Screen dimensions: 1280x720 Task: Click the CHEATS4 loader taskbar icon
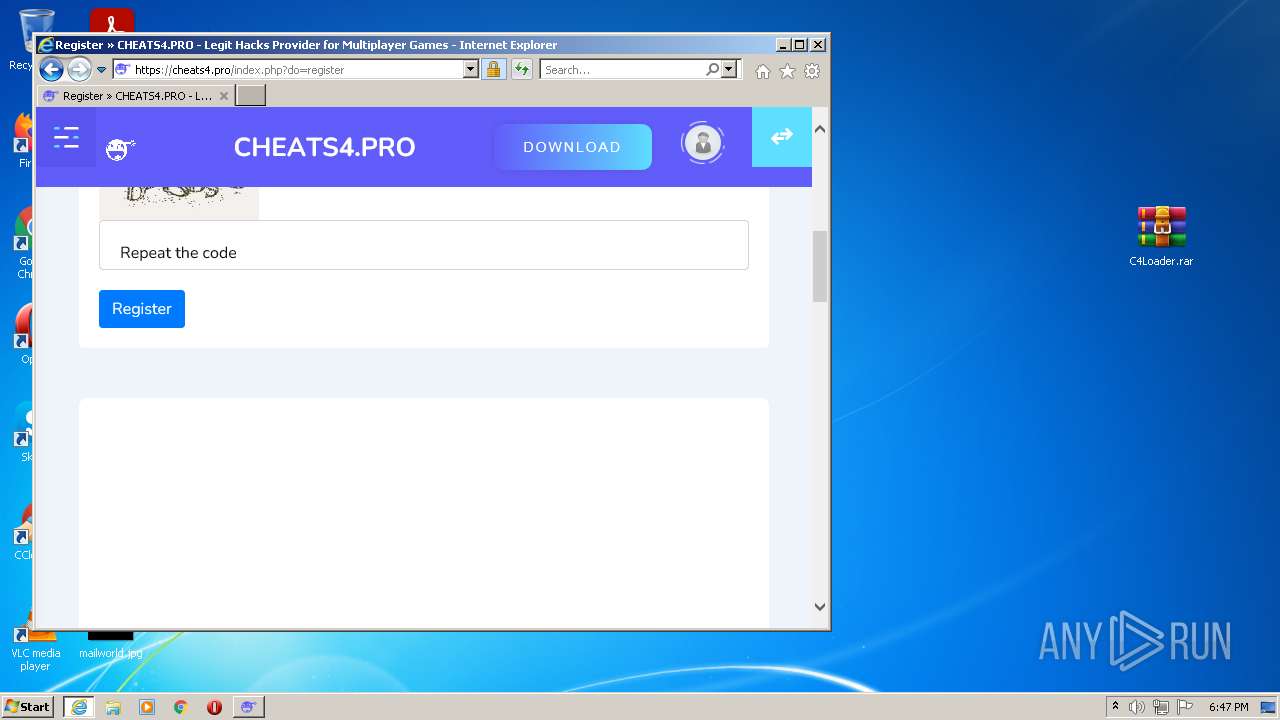tap(248, 707)
